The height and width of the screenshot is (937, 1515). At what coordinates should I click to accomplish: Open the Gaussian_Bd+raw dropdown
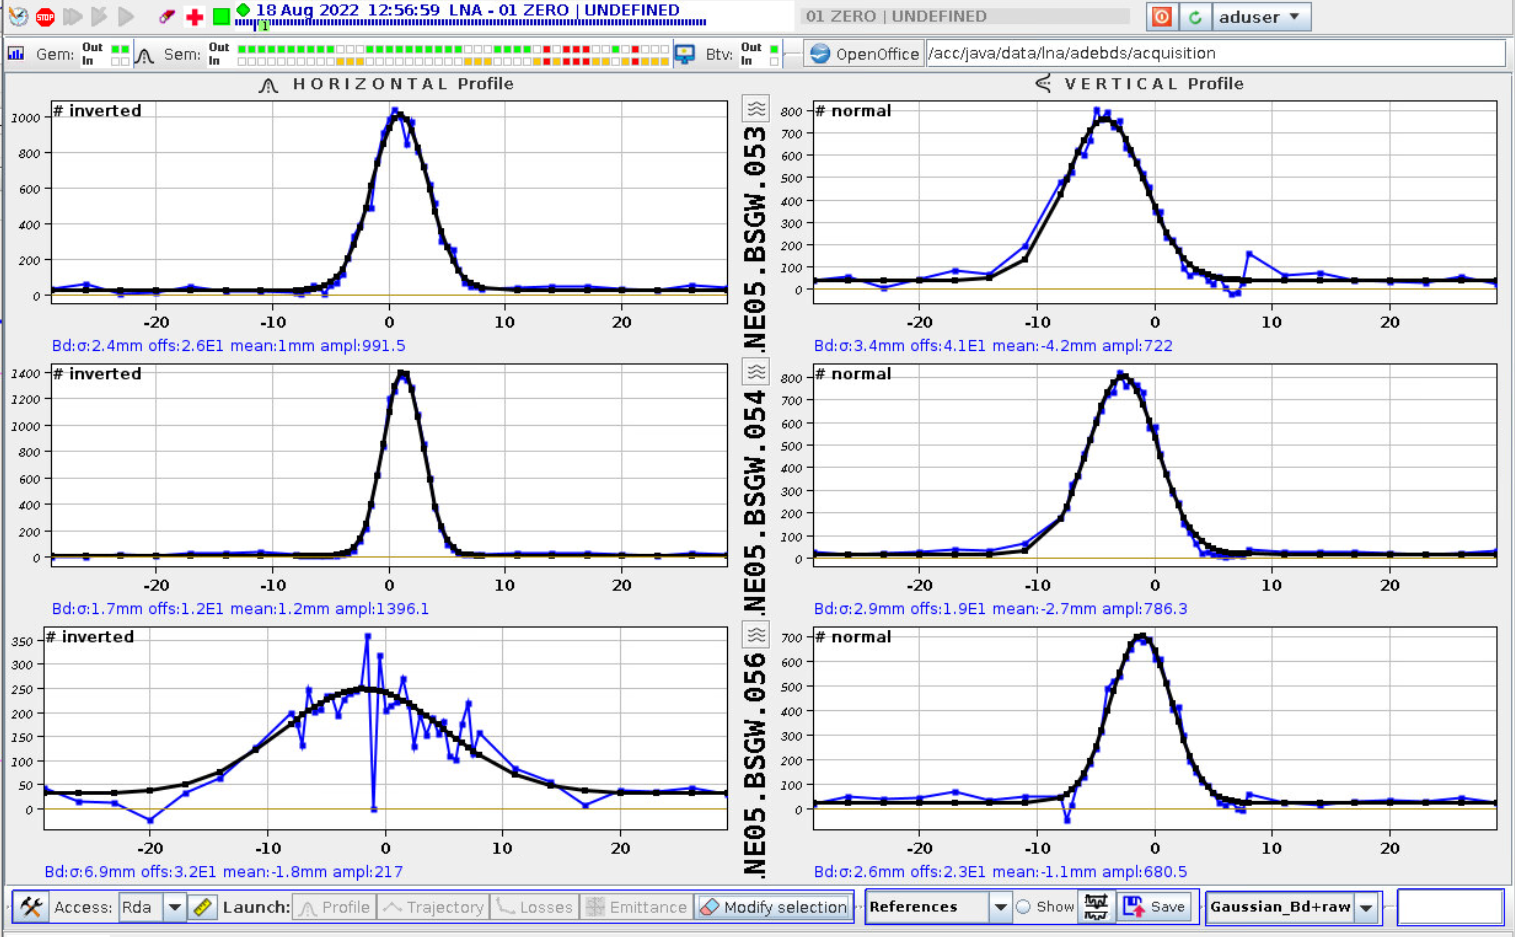point(1366,907)
